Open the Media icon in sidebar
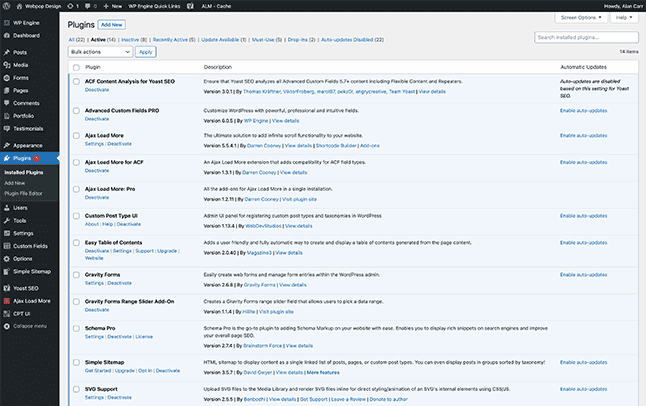The height and width of the screenshot is (406, 646). tap(7, 65)
